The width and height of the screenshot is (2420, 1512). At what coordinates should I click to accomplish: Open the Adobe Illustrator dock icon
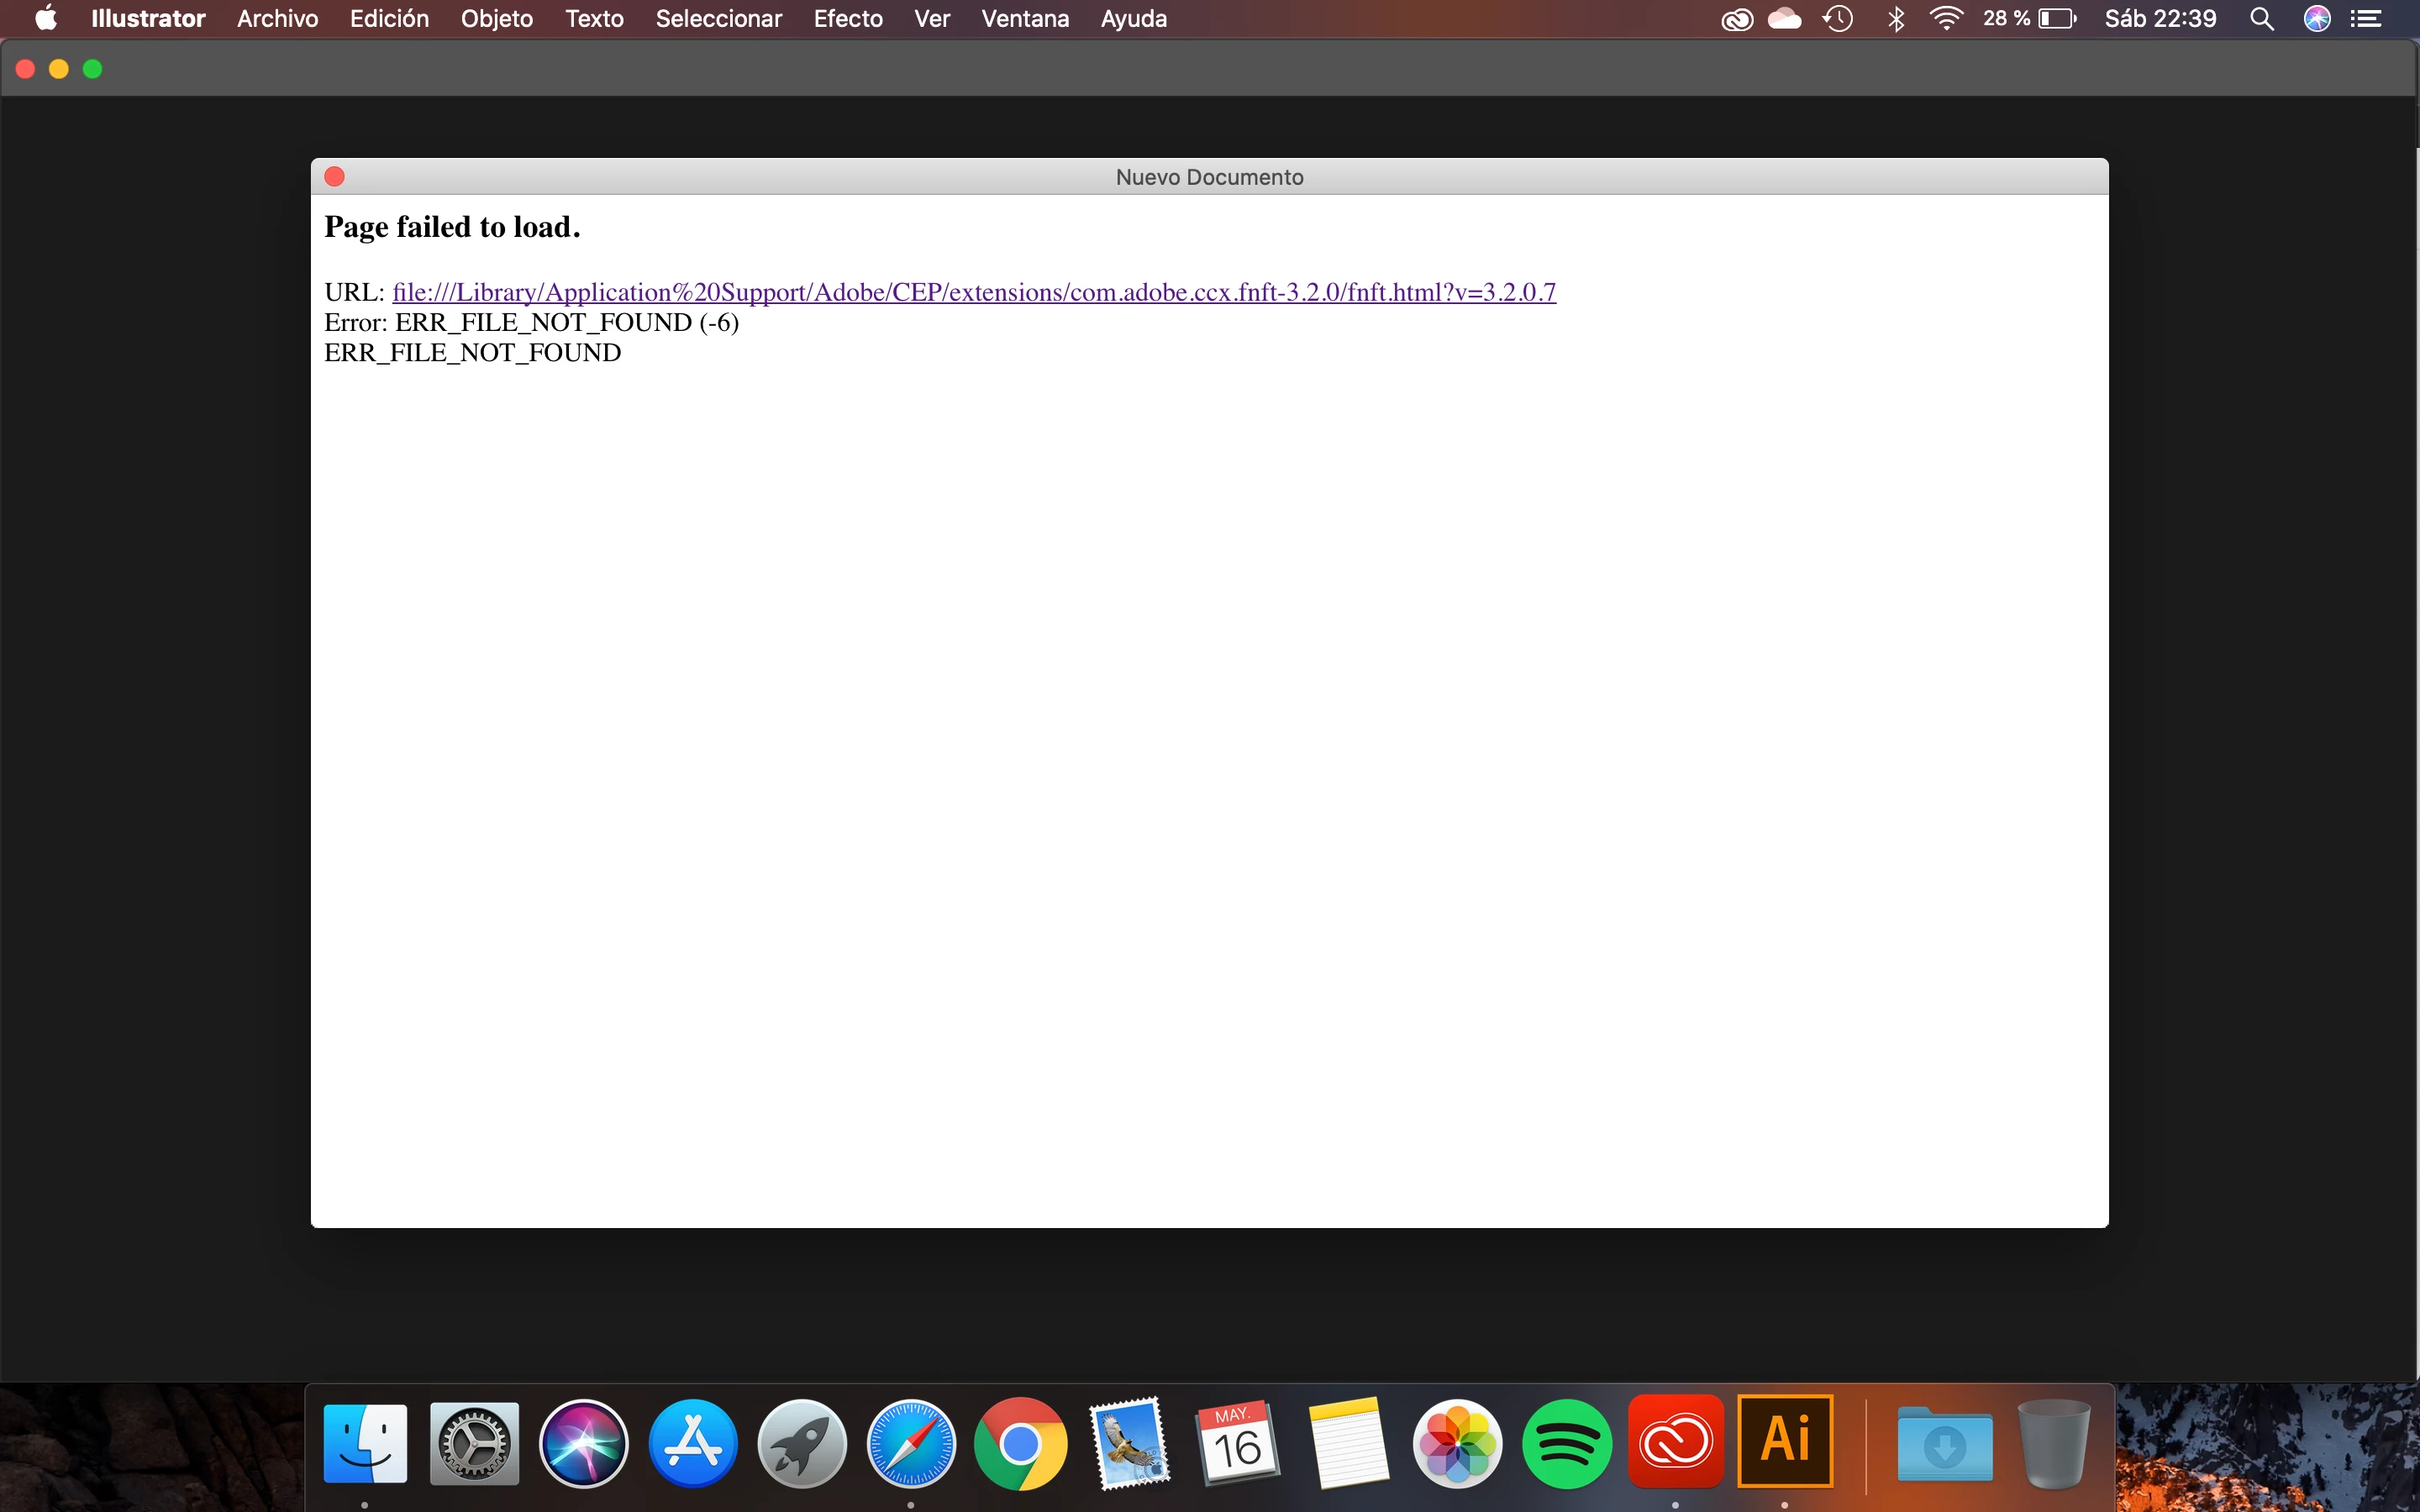[x=1785, y=1442]
